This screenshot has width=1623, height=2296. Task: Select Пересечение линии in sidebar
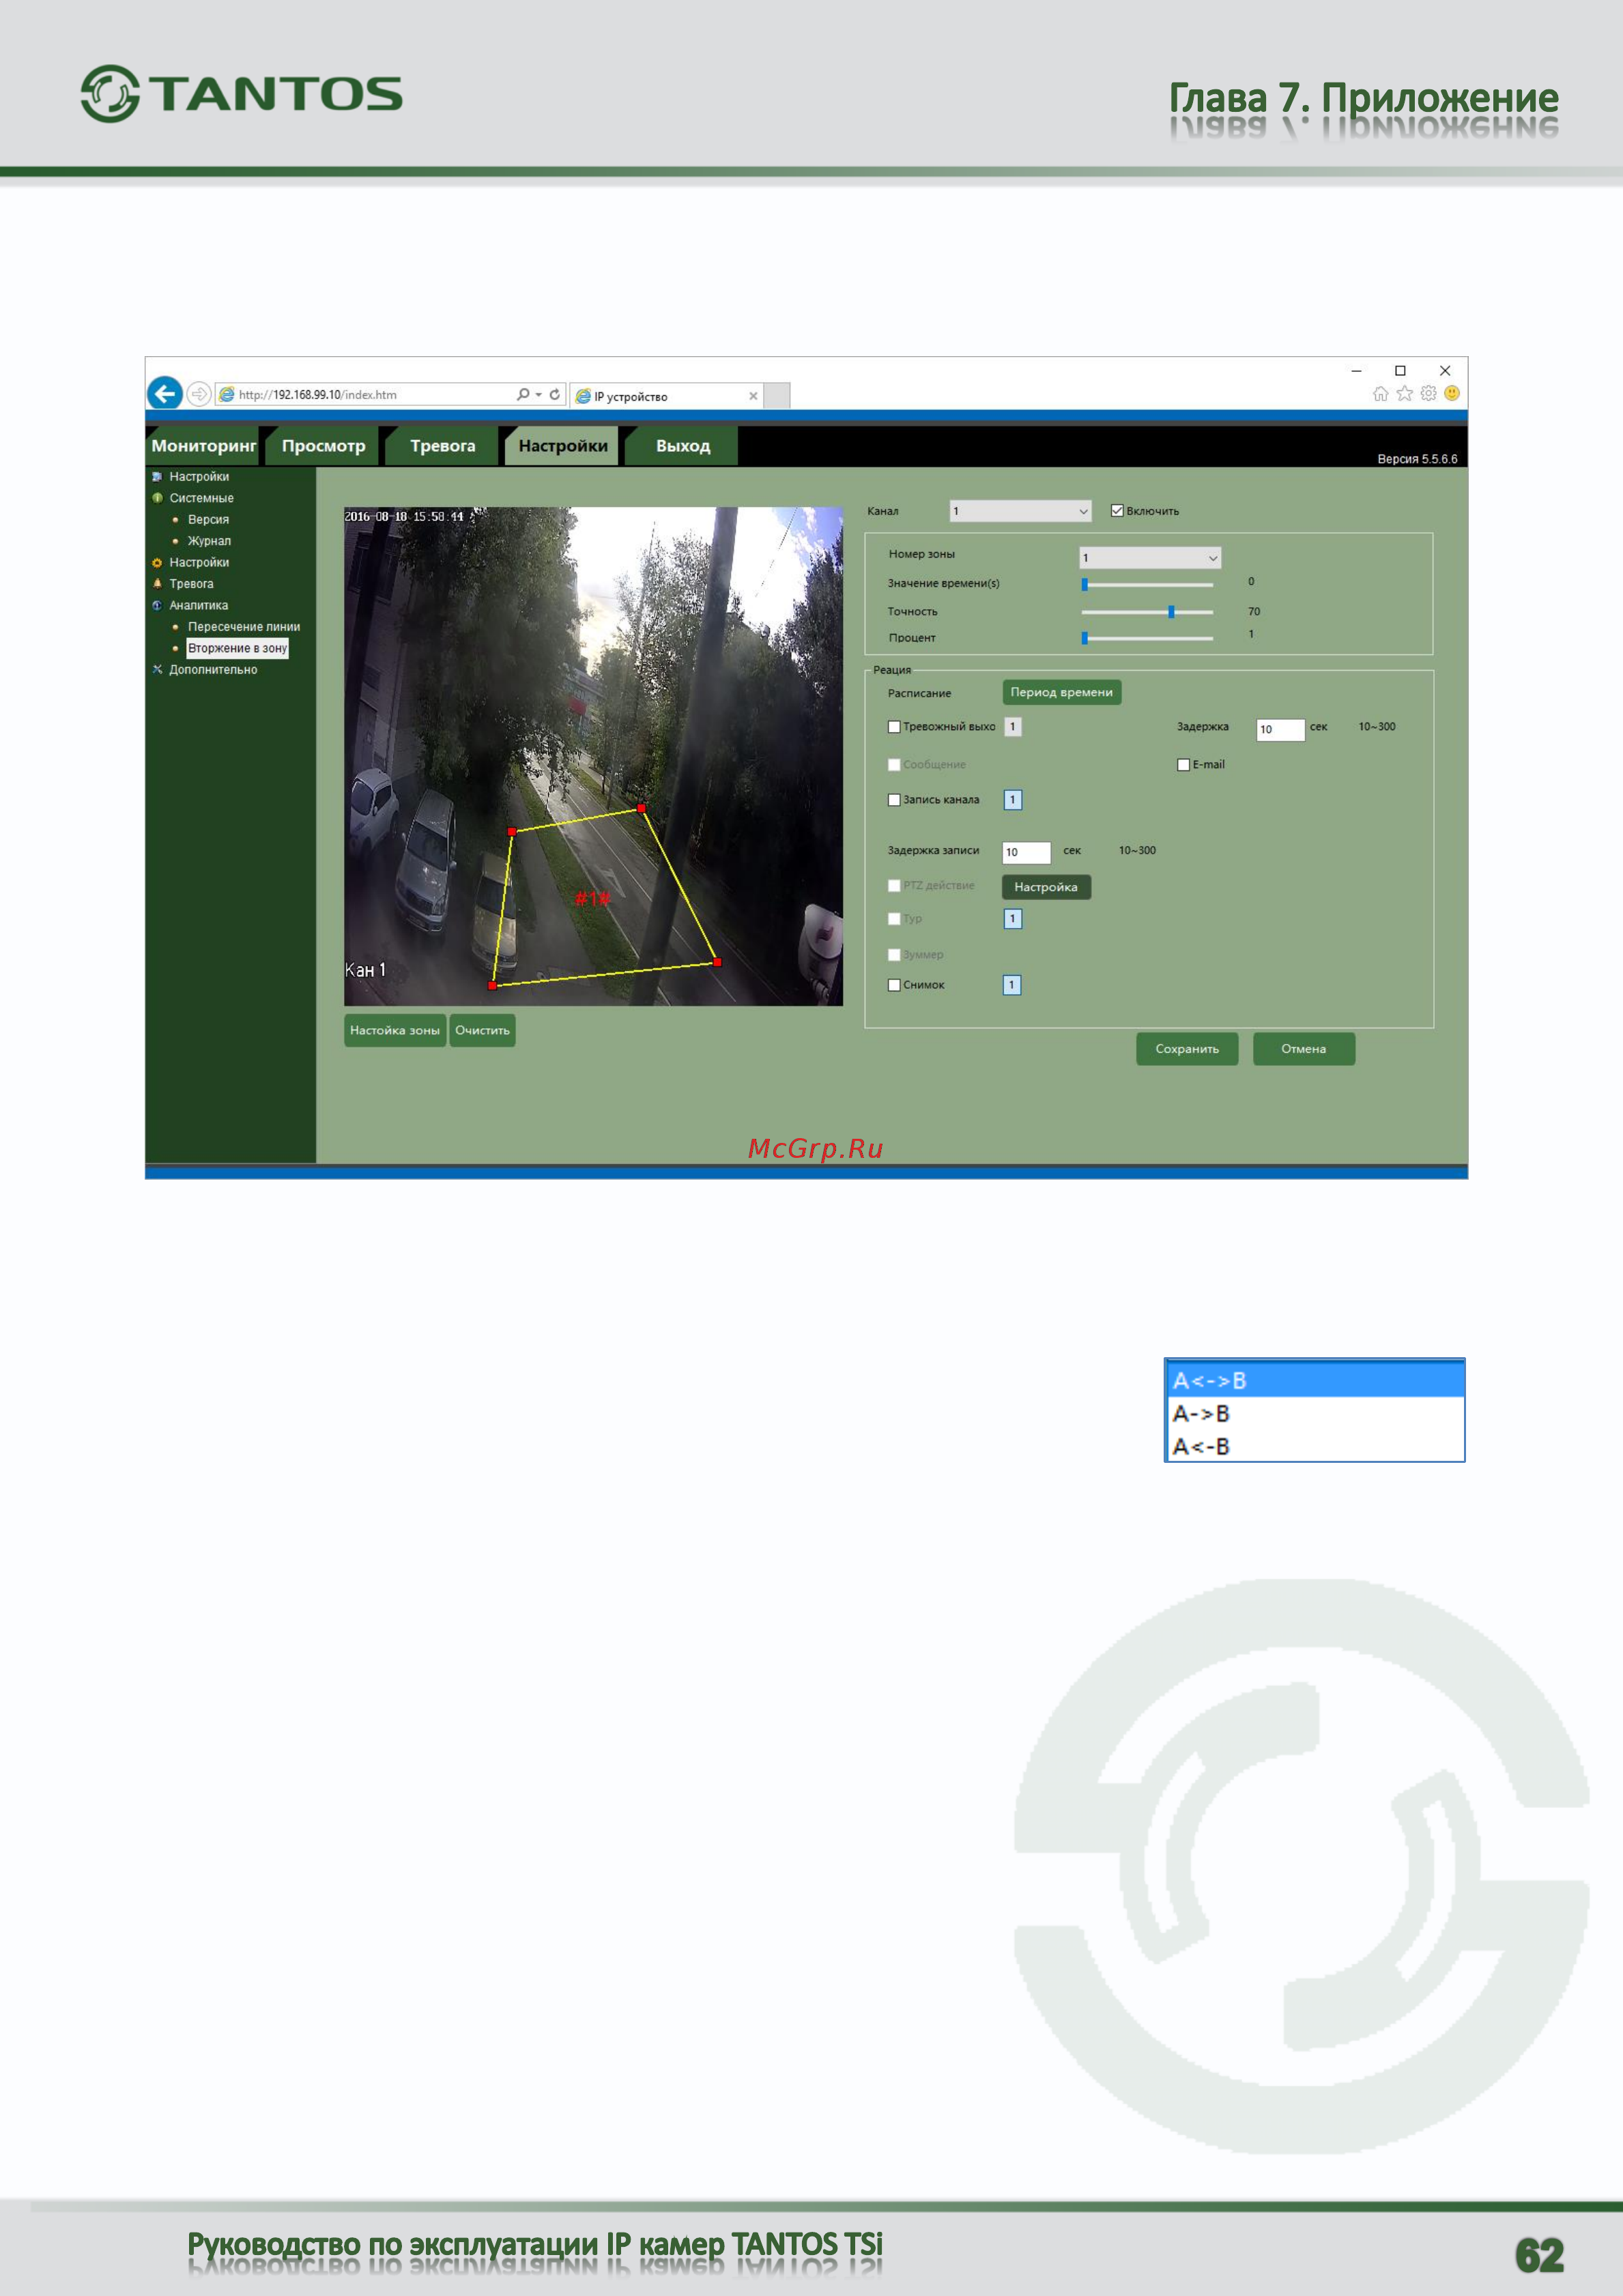[x=244, y=627]
